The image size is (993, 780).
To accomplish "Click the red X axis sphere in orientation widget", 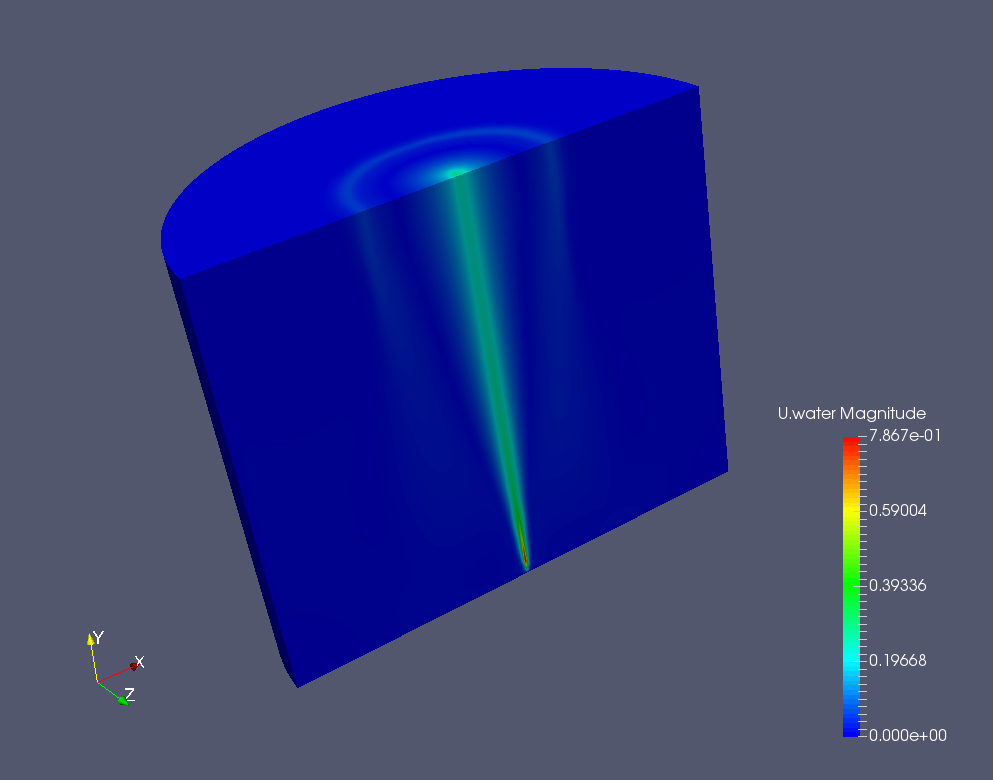I will (133, 666).
